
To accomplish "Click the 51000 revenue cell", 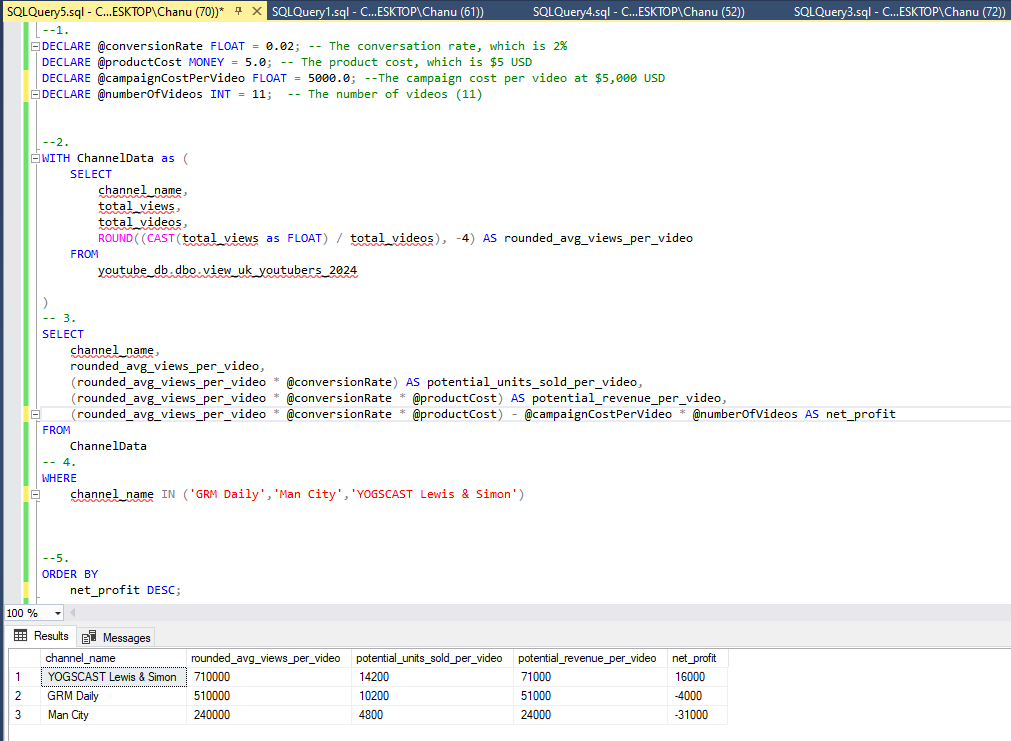I will coord(591,696).
